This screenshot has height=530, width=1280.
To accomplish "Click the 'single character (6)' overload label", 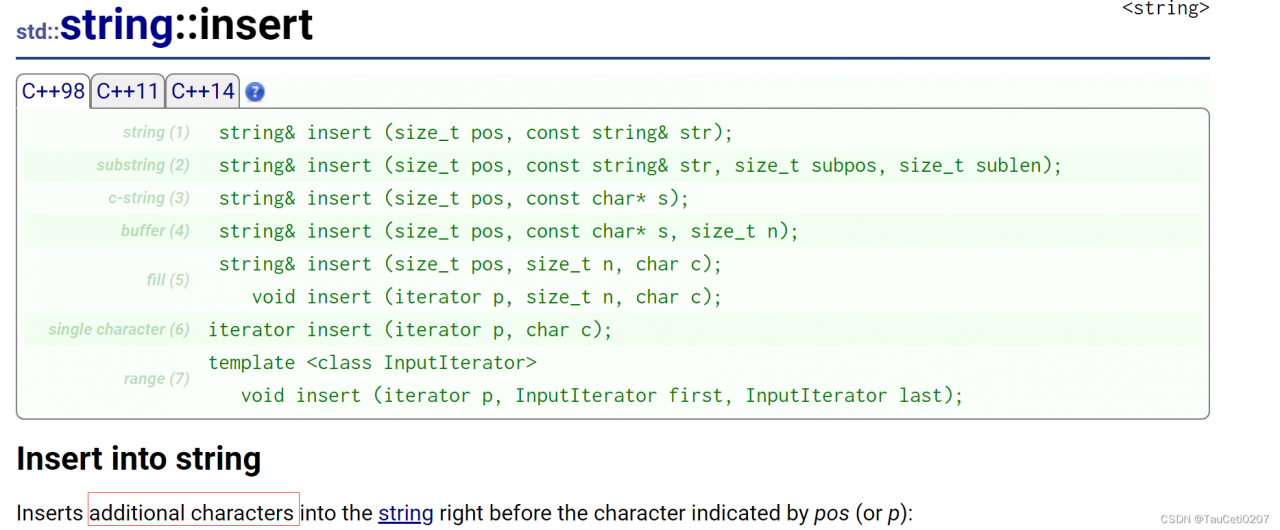I will coord(118,329).
